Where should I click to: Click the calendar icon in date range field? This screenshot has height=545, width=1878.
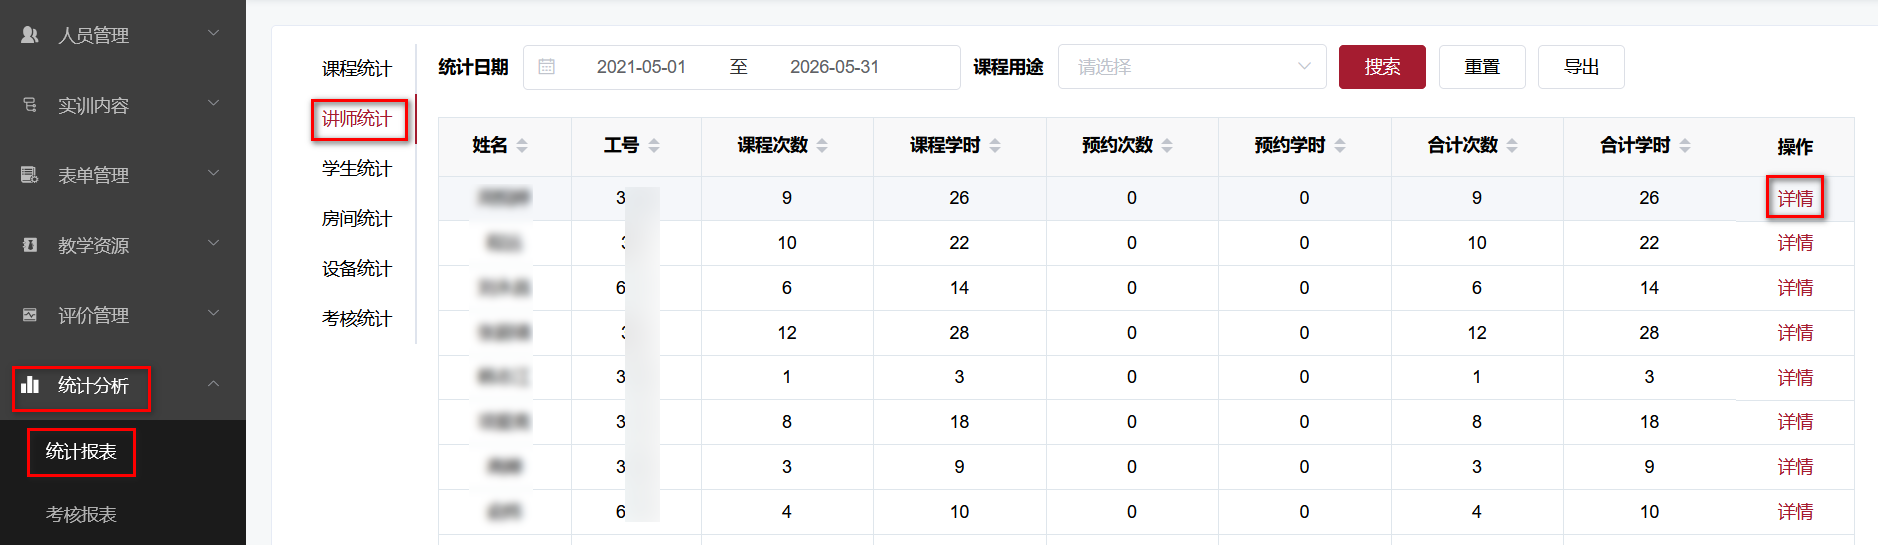pyautogui.click(x=547, y=67)
